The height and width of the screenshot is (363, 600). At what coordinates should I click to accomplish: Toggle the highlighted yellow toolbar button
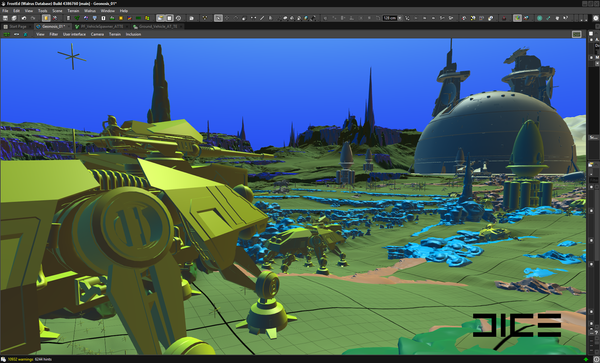46,18
